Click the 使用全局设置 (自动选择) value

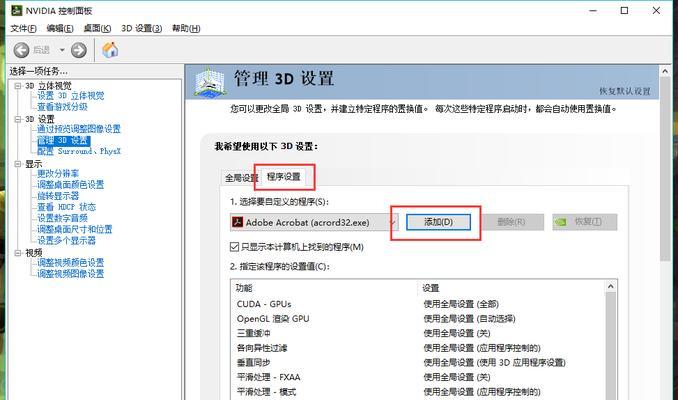click(x=469, y=319)
